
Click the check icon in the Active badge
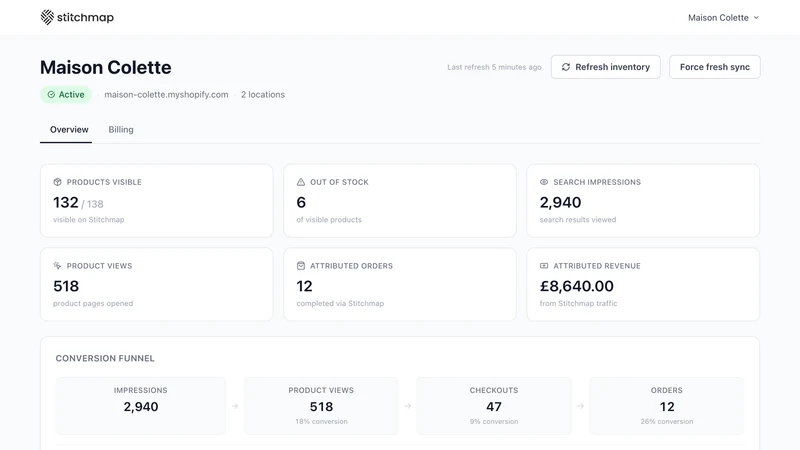point(51,94)
